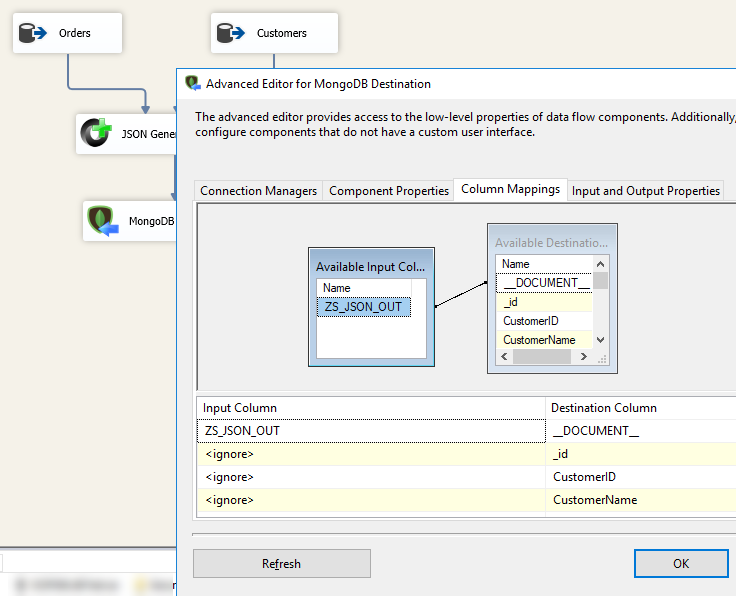Switch to the Component Properties tab
Screen dimensions: 736x596
(389, 191)
